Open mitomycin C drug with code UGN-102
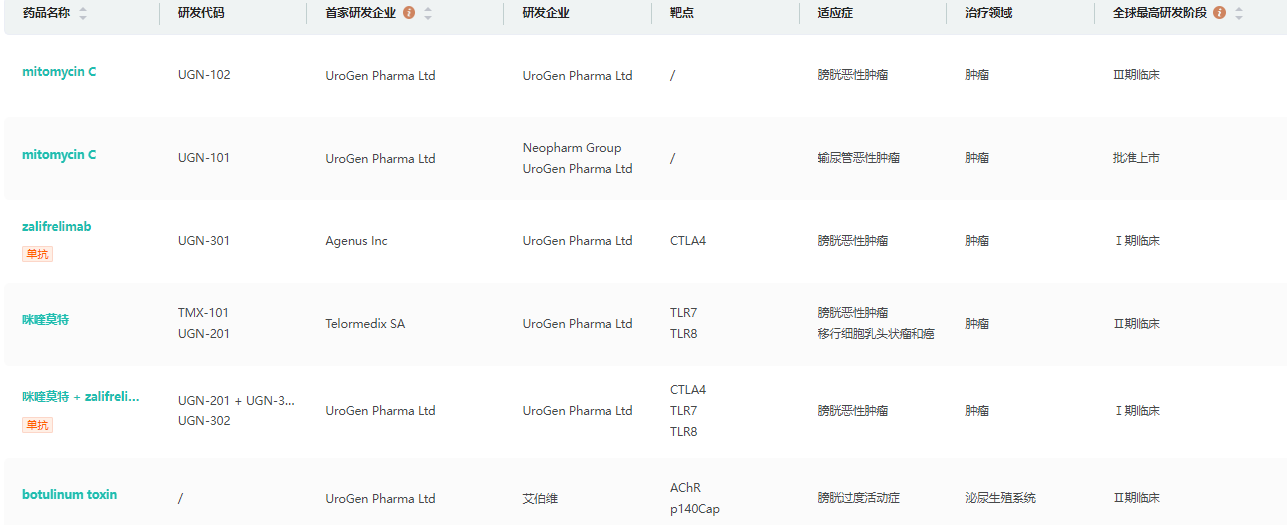This screenshot has height=525, width=1287. pos(59,72)
